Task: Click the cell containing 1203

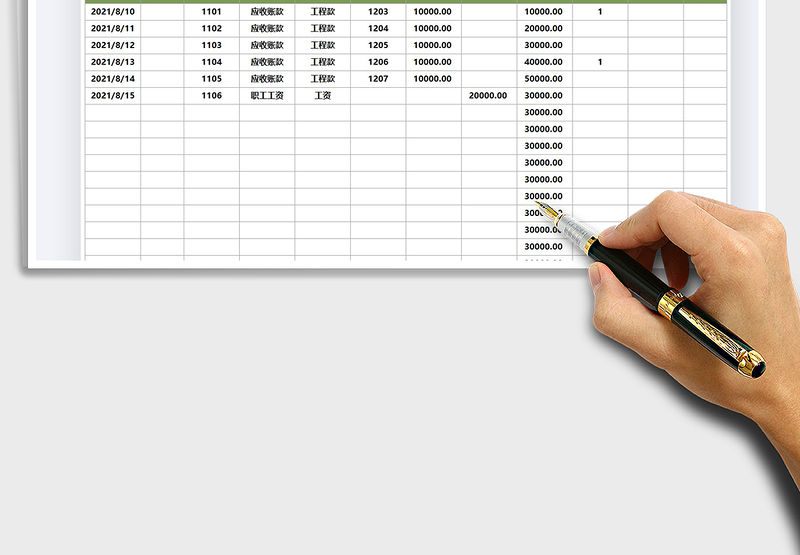Action: click(378, 12)
